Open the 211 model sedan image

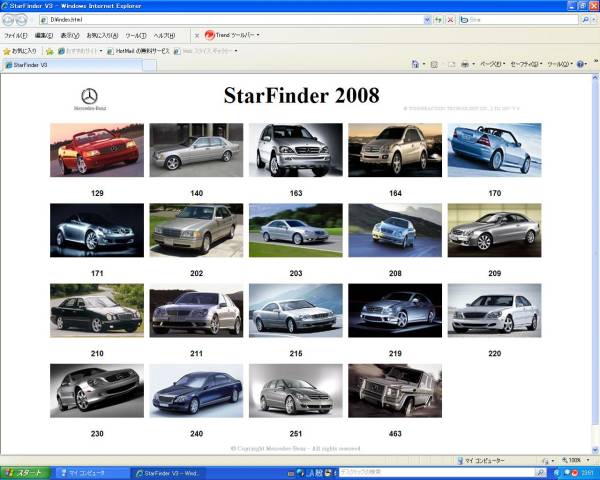196,310
